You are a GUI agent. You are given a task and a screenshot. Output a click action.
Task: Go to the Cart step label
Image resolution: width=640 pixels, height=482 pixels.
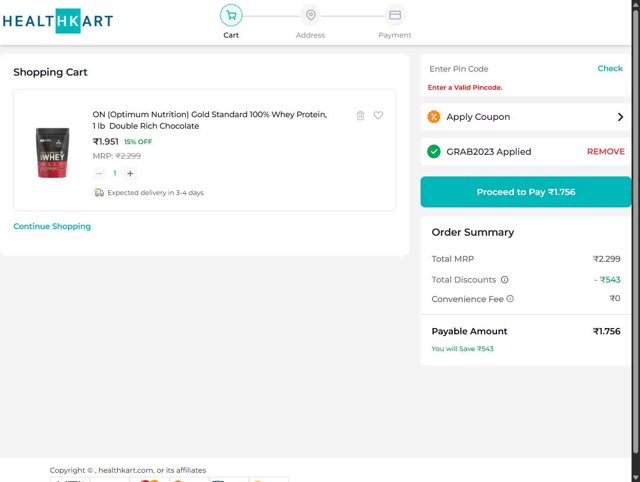tap(231, 35)
